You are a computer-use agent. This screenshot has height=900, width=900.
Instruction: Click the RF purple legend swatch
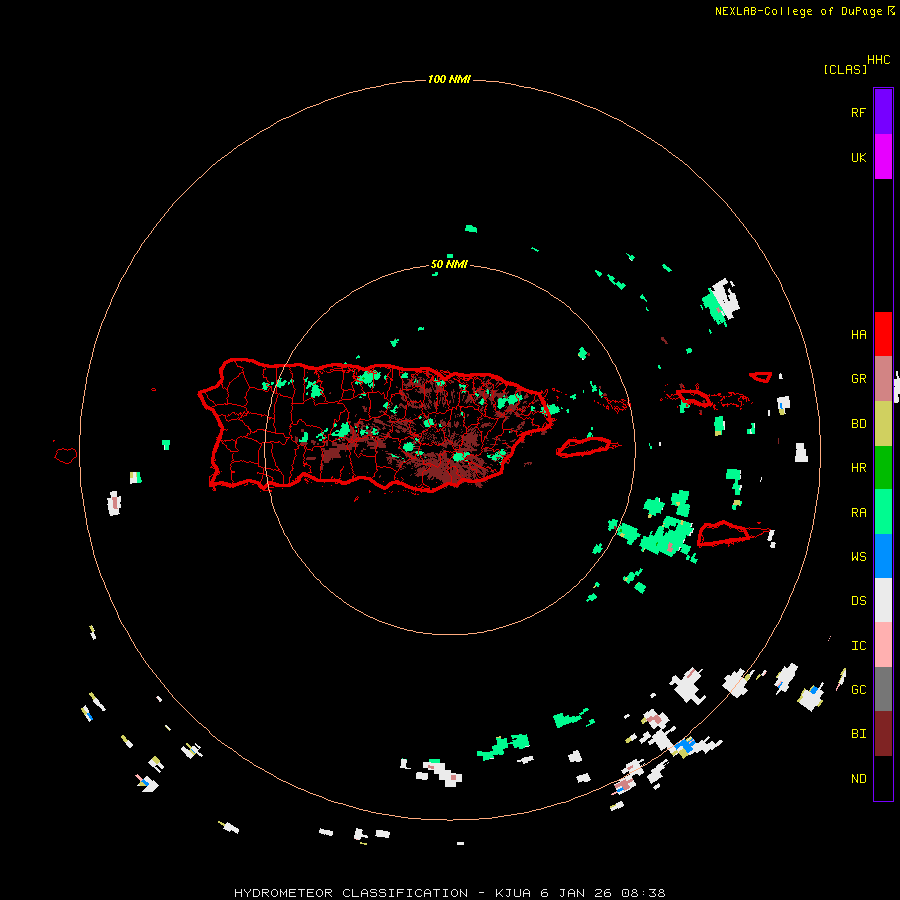[883, 112]
